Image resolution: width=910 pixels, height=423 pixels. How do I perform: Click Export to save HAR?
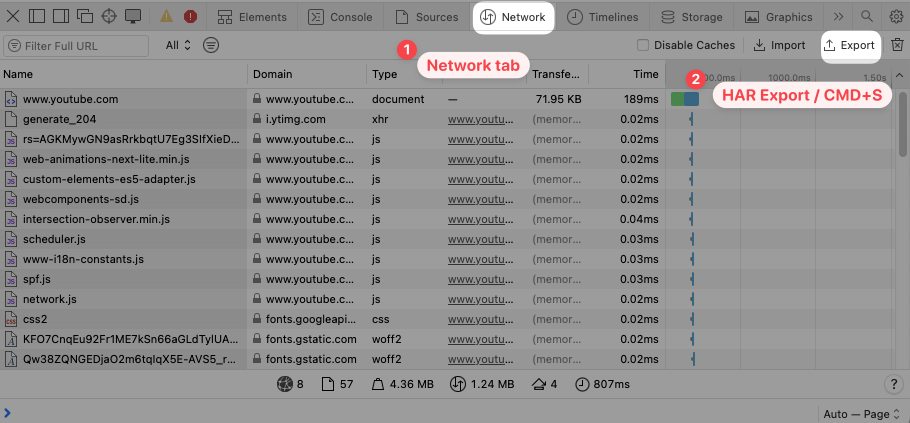pos(850,45)
